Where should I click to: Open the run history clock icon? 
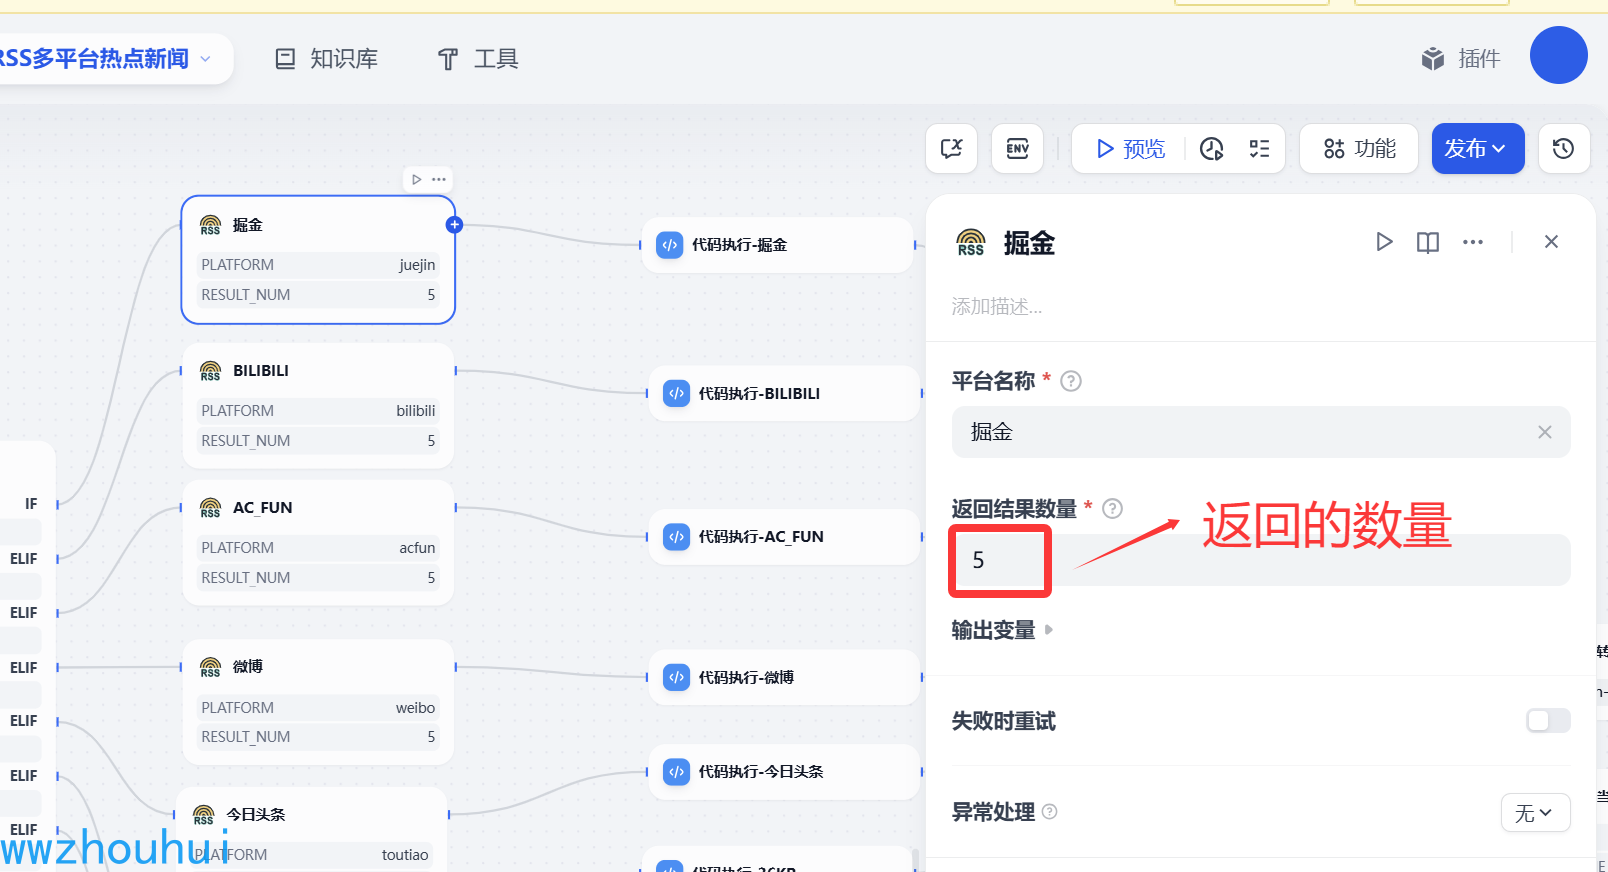pyautogui.click(x=1211, y=149)
